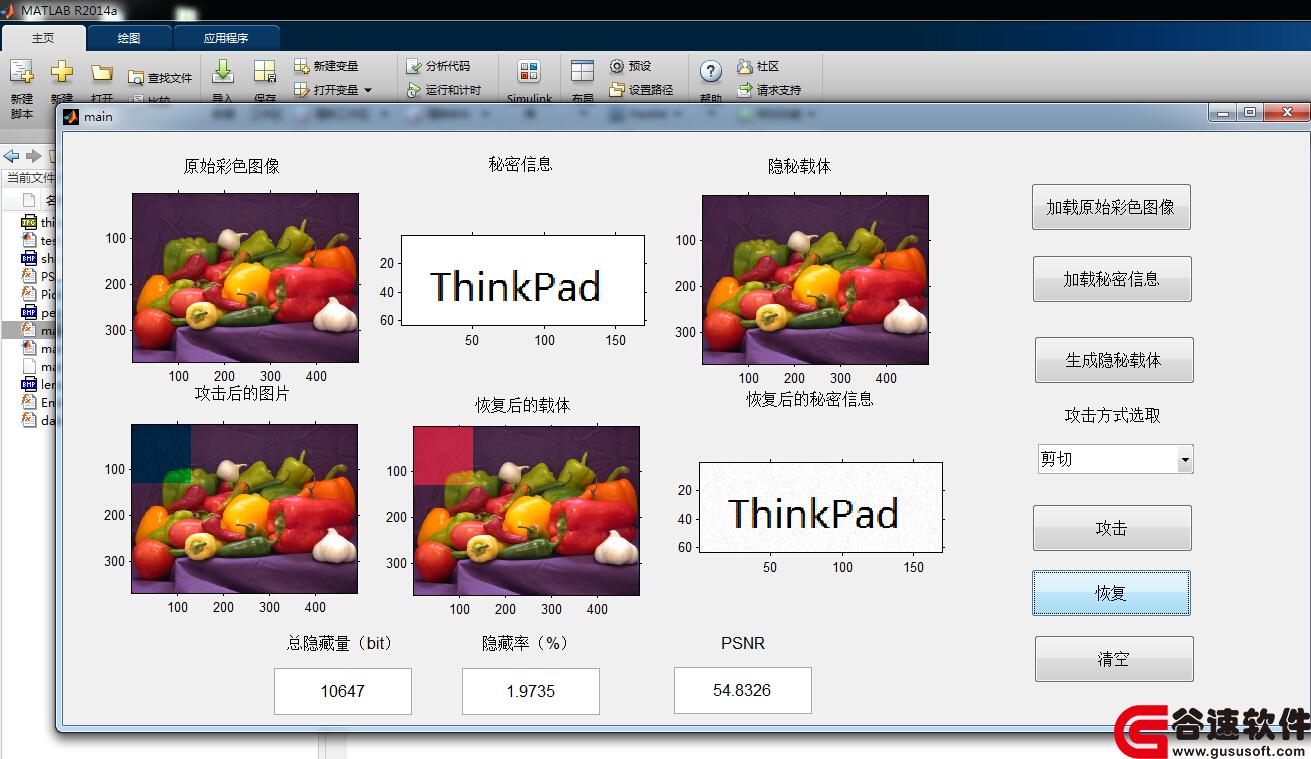Click the 隐藏率 field showing 1.9735
The width and height of the screenshot is (1311, 759).
click(531, 691)
